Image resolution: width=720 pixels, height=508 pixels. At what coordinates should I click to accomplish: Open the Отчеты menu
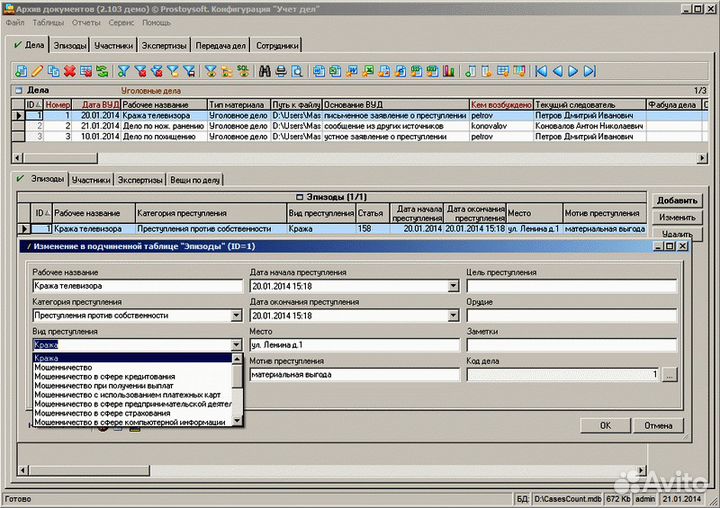[86, 22]
